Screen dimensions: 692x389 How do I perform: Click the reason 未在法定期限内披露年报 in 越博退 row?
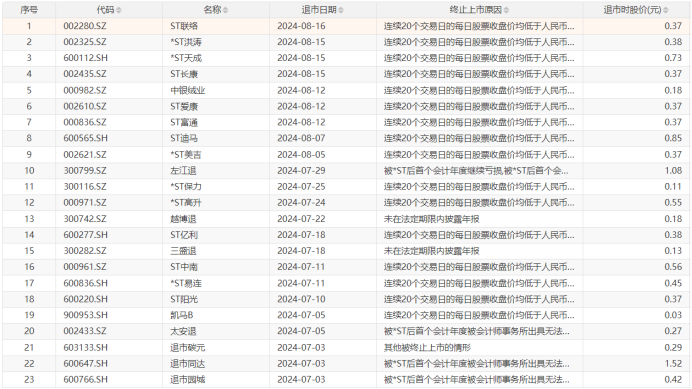432,219
